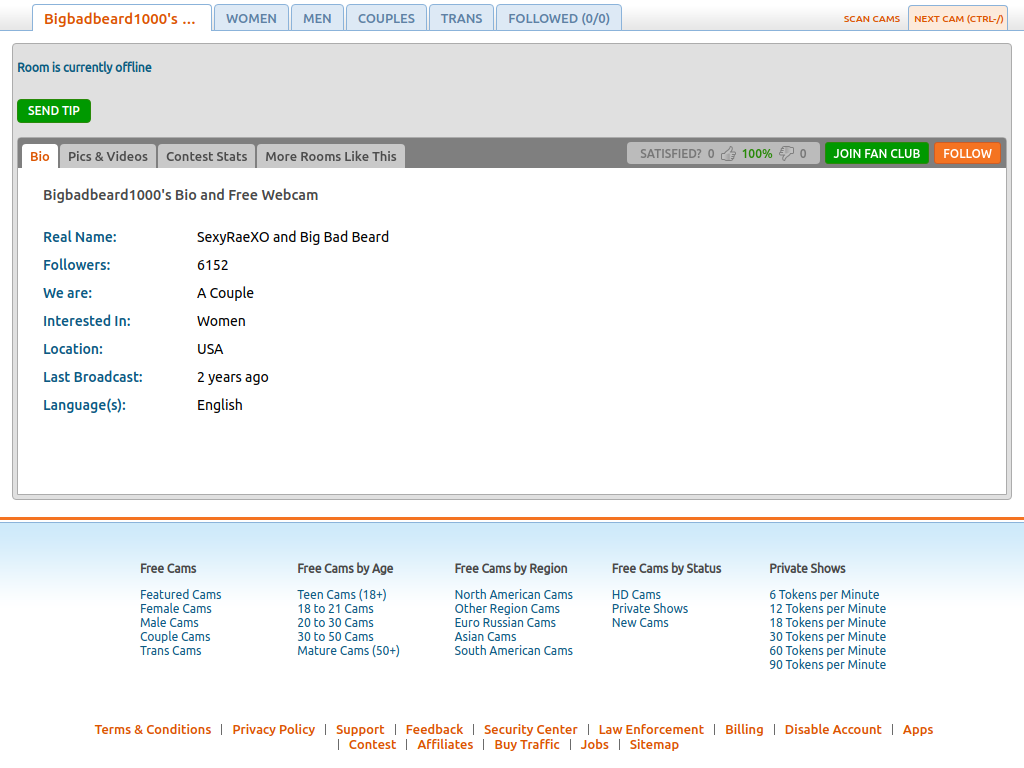Open Couple Cams footer link

(175, 637)
